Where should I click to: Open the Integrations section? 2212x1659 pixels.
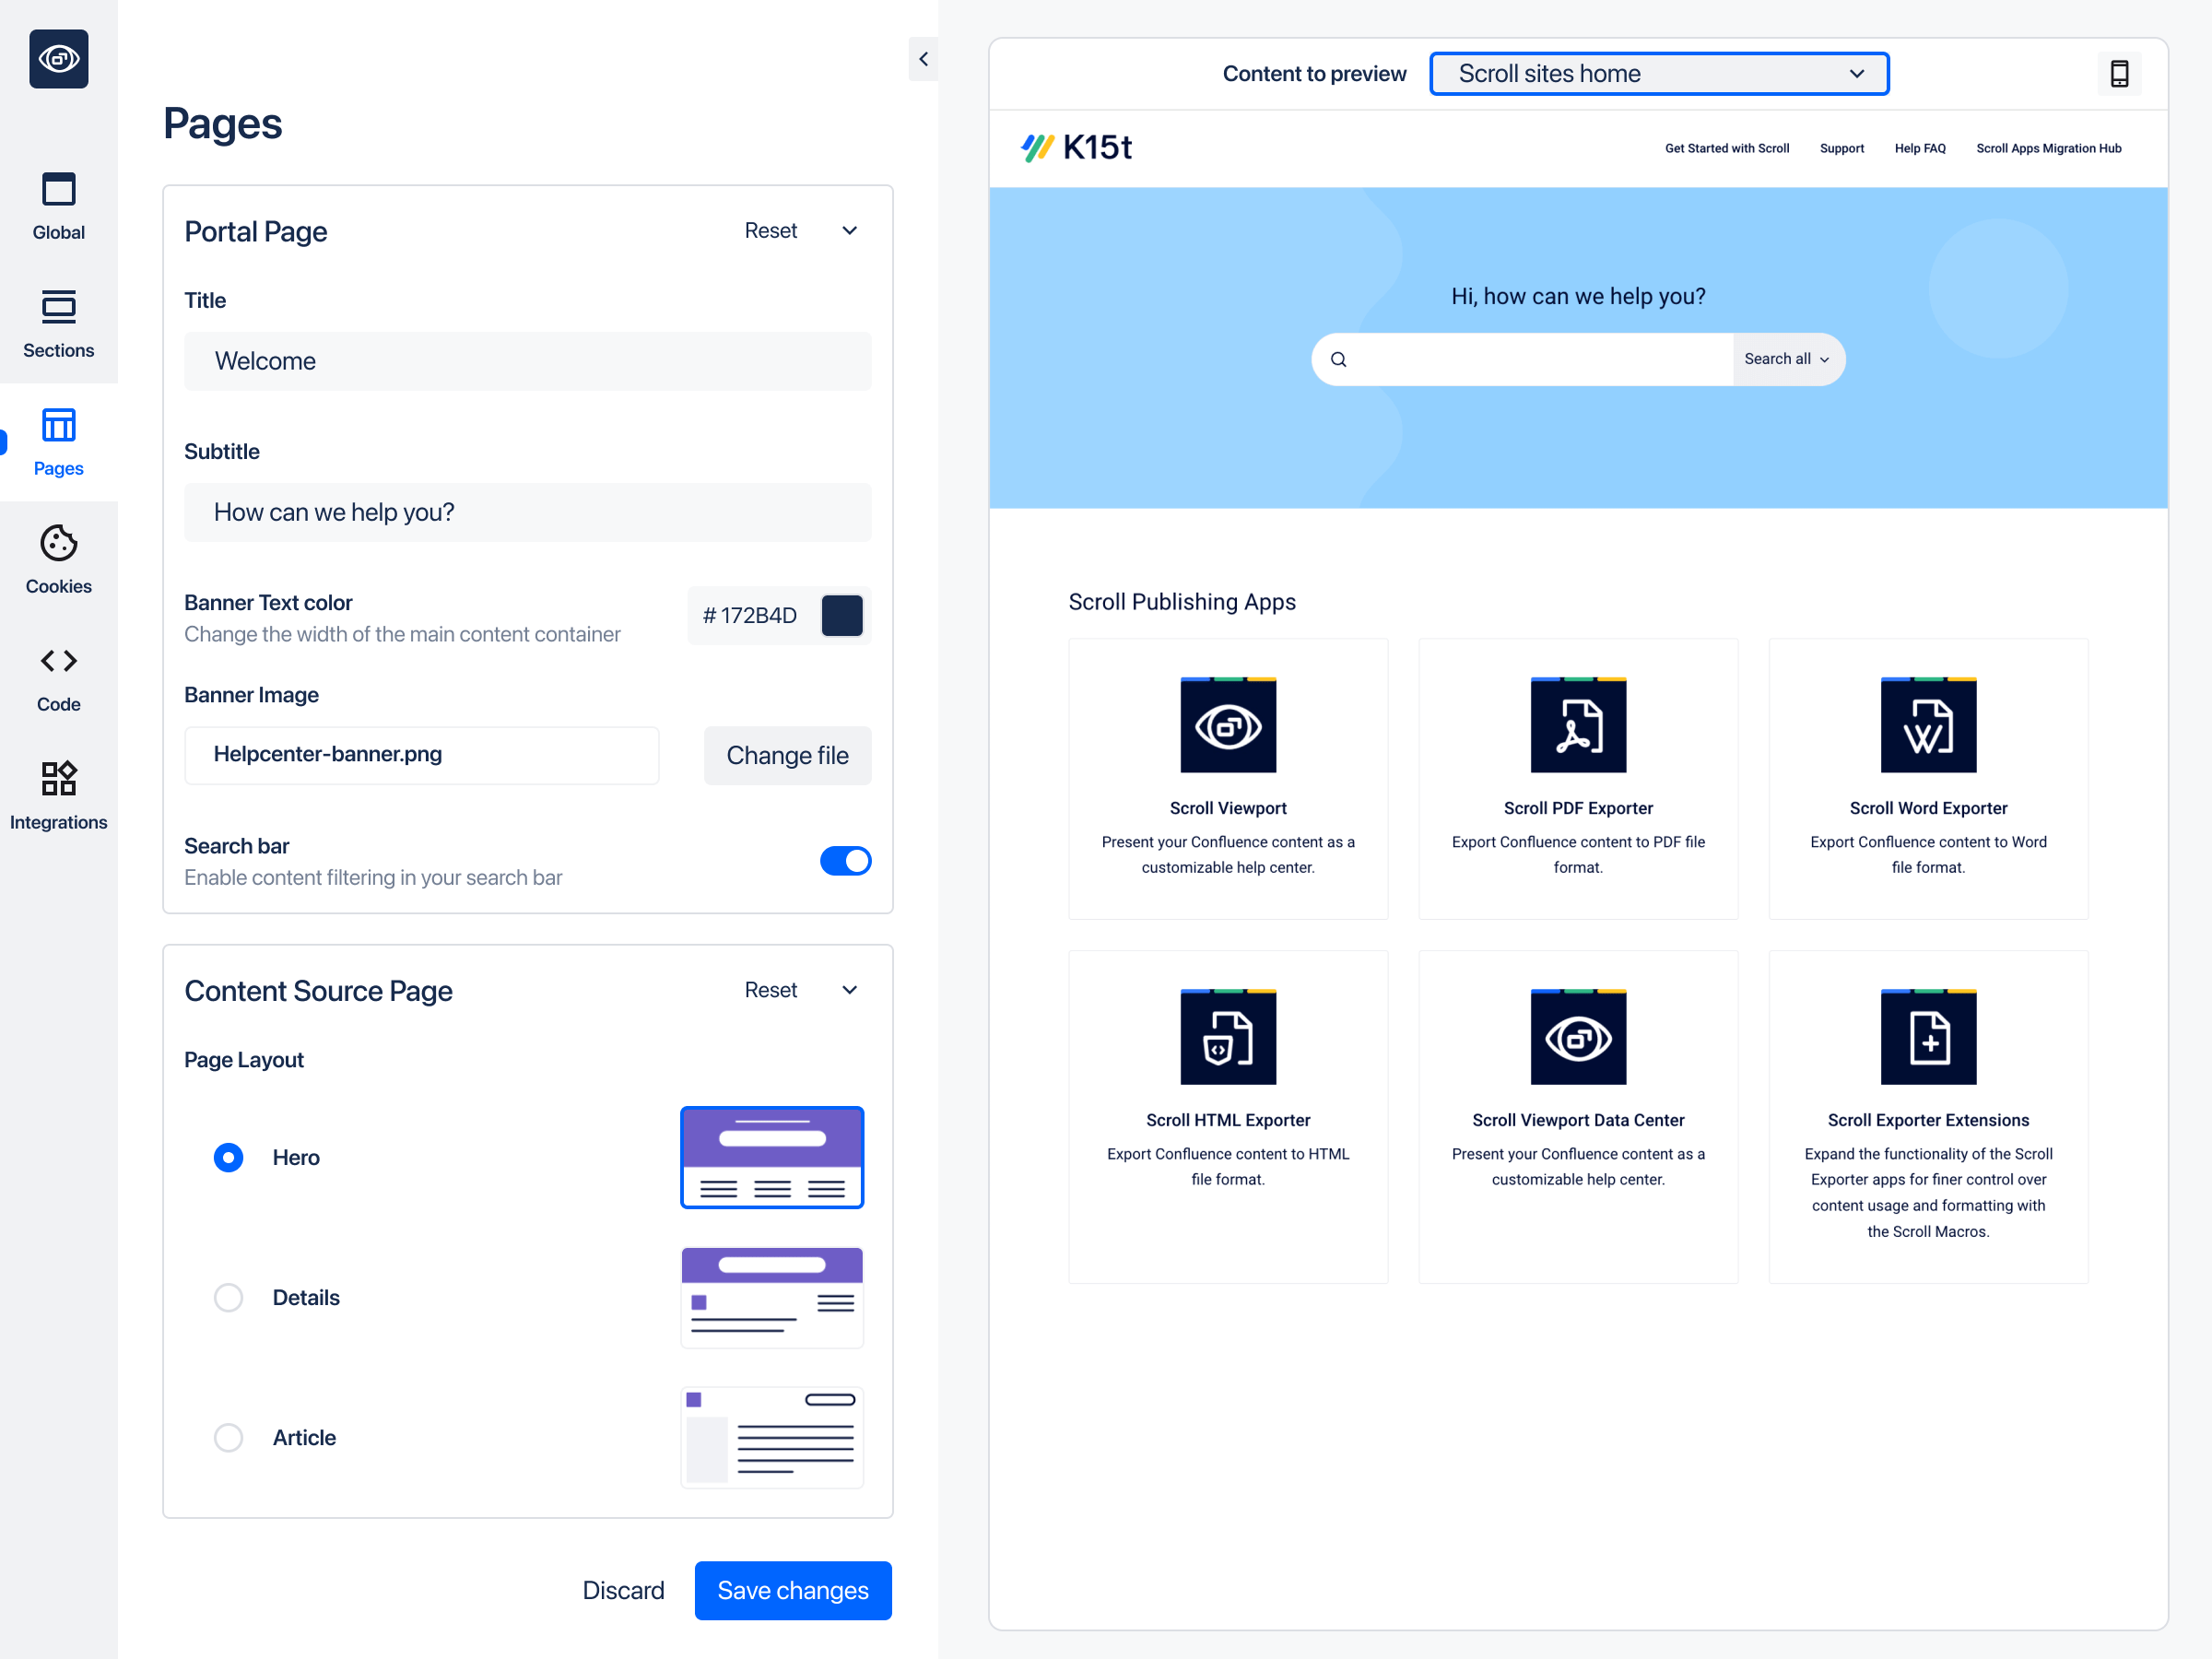click(58, 796)
